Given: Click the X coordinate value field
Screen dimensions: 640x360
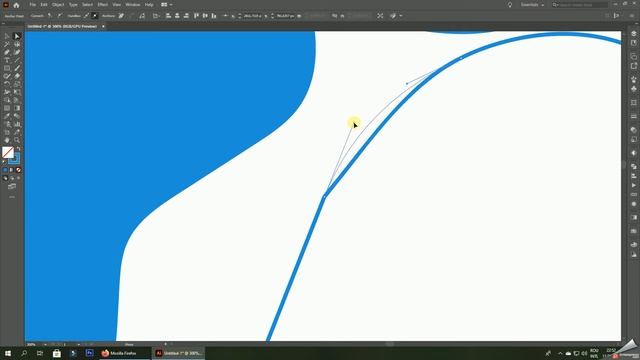Looking at the screenshot, I should coord(252,16).
